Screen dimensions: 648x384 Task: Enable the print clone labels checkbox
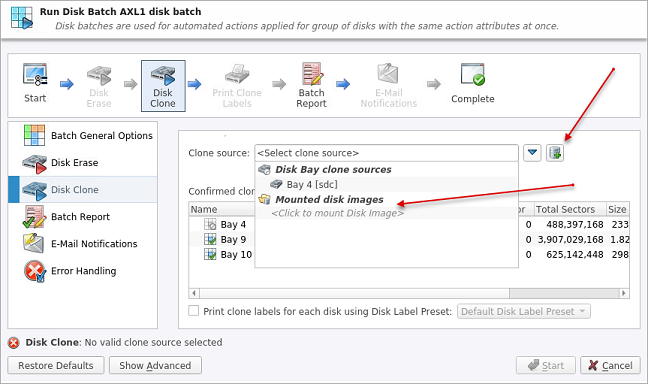tap(193, 311)
